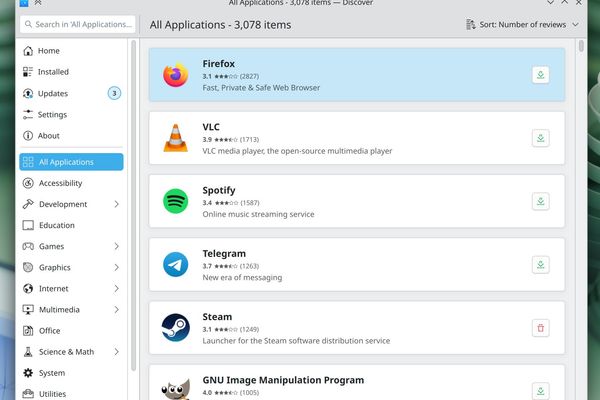Image resolution: width=600 pixels, height=400 pixels.
Task: Click the green Spotify logo
Action: [176, 201]
